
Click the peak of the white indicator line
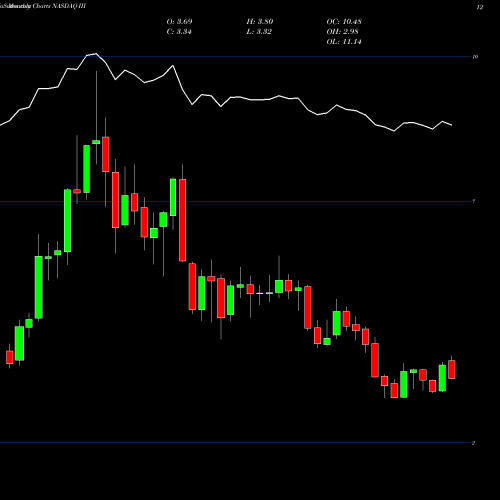point(96,53)
